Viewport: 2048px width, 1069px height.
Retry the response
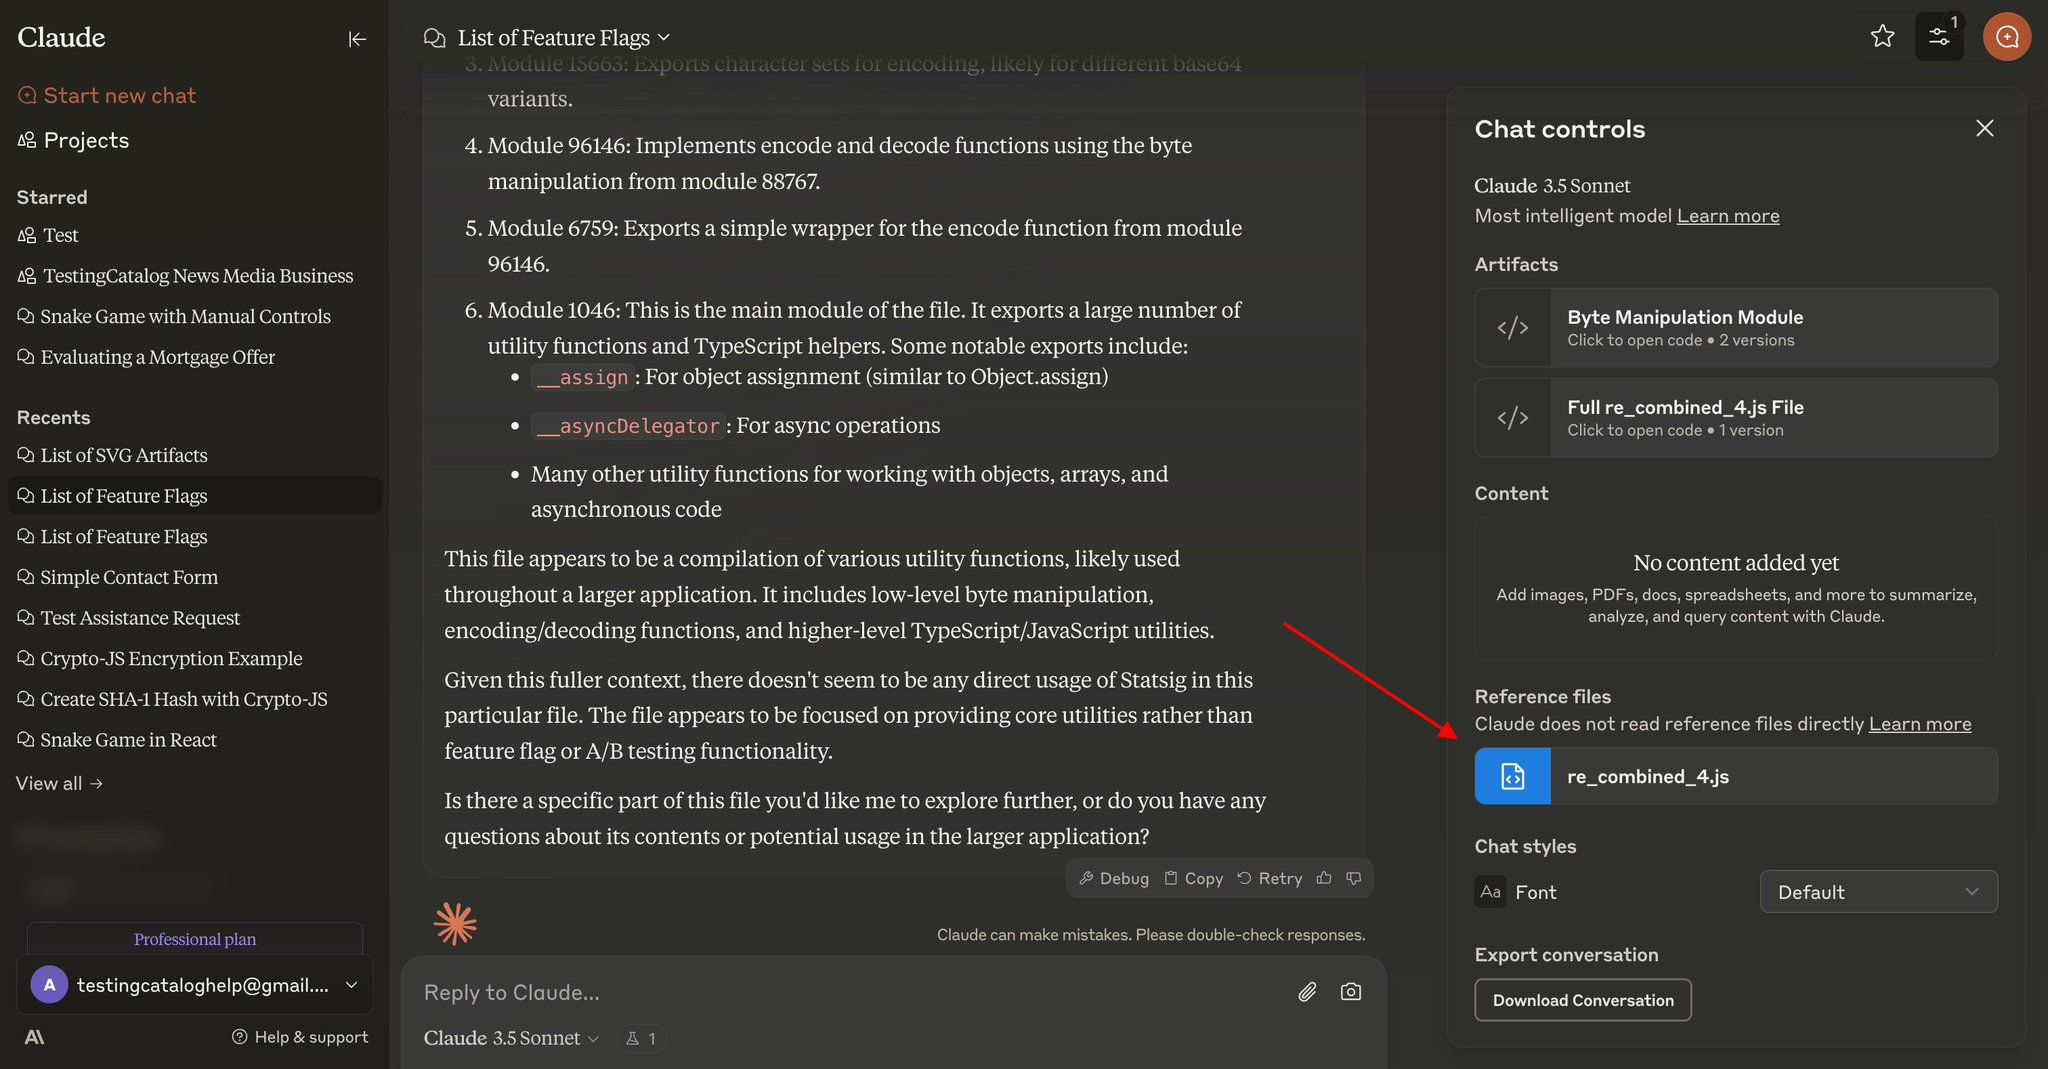tap(1270, 878)
